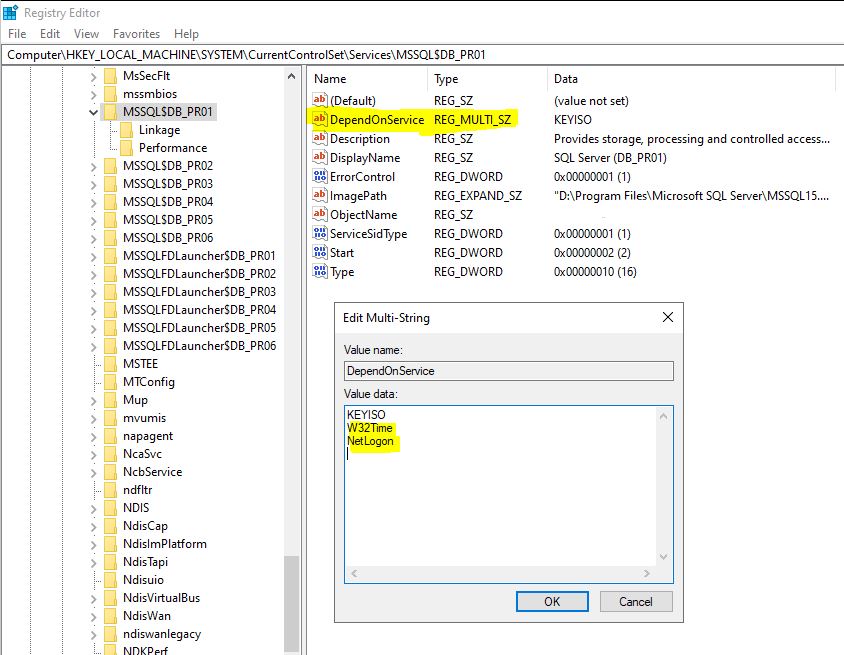844x655 pixels.
Task: Confirm the multi-string edit with OK
Action: [552, 601]
